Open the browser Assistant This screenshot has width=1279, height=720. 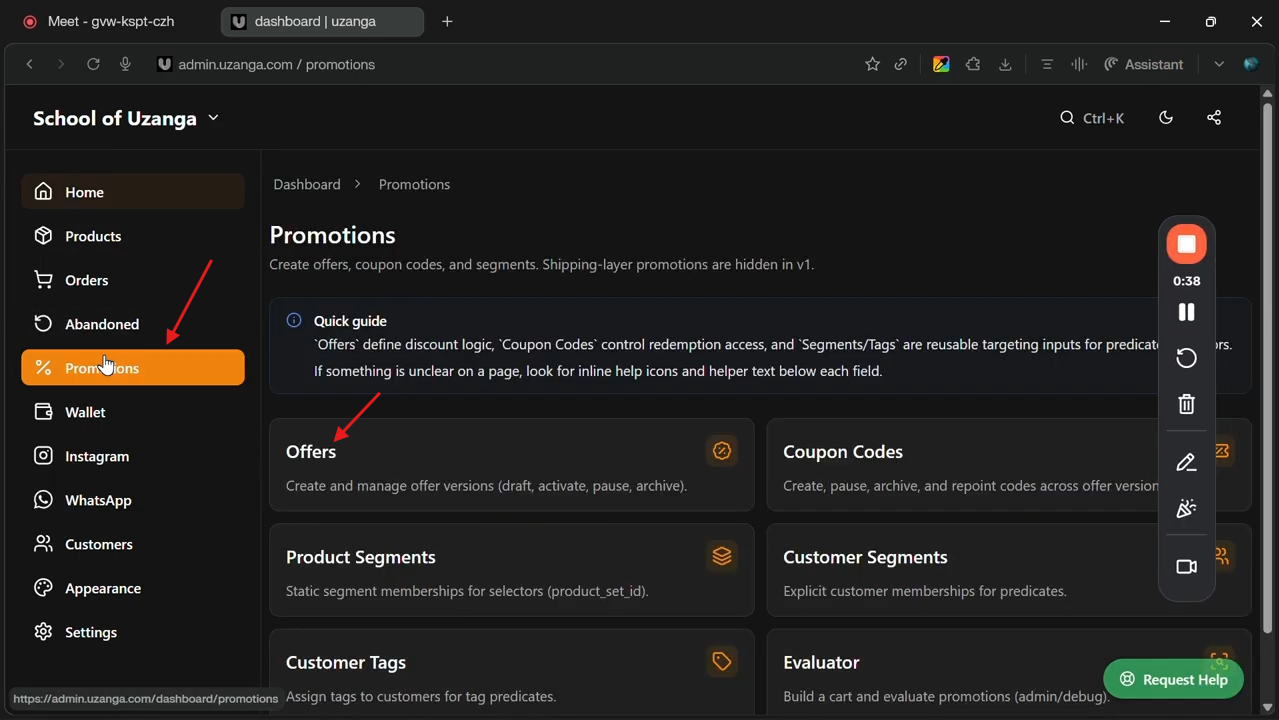pos(1144,64)
